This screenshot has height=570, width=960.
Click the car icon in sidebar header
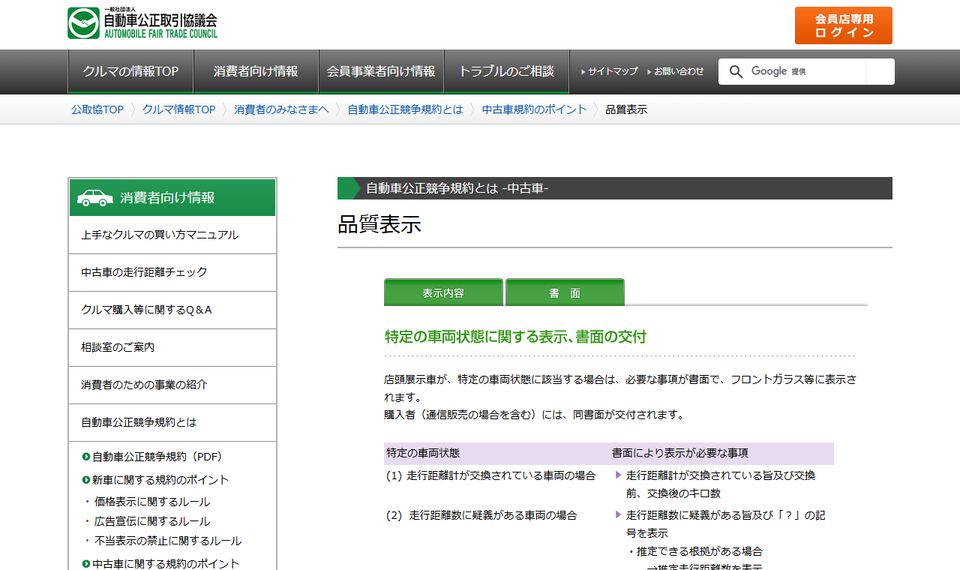point(95,198)
